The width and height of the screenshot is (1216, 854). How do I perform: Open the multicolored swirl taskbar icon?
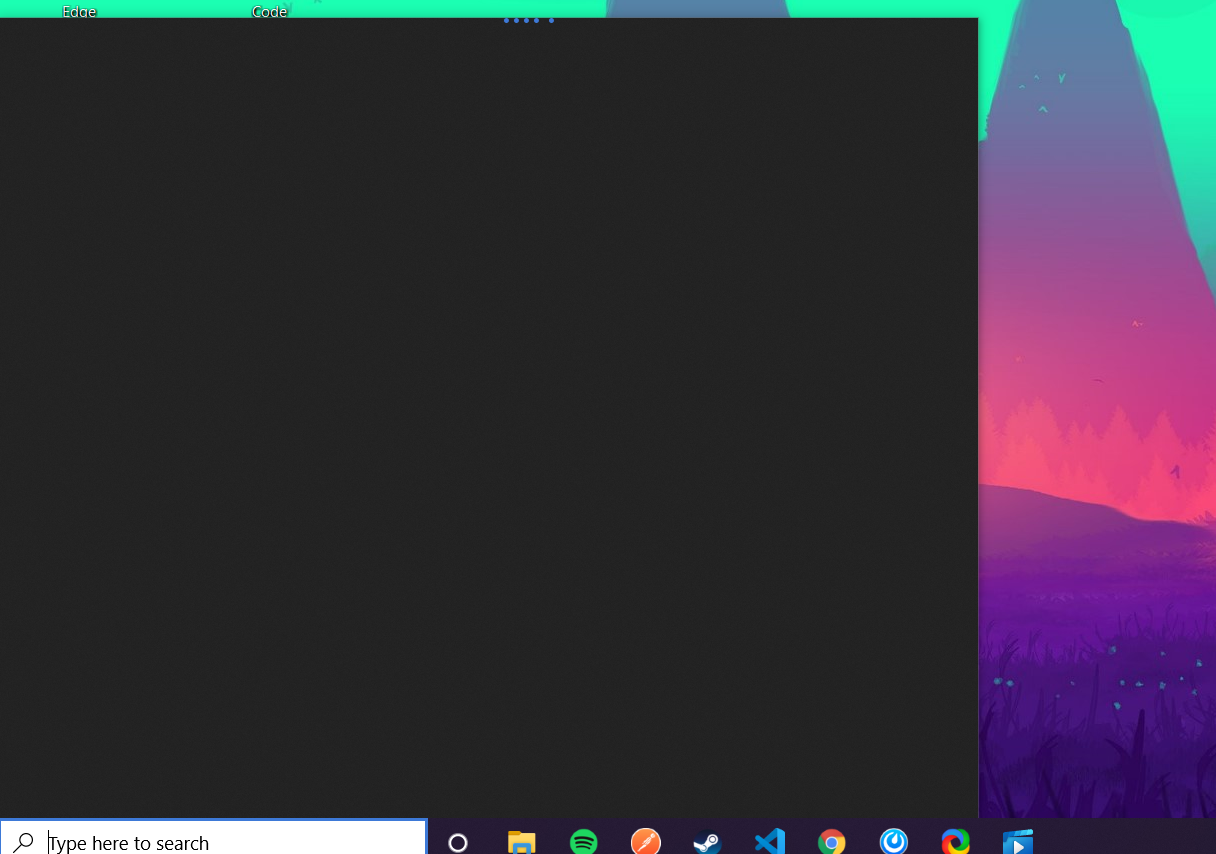coord(955,842)
